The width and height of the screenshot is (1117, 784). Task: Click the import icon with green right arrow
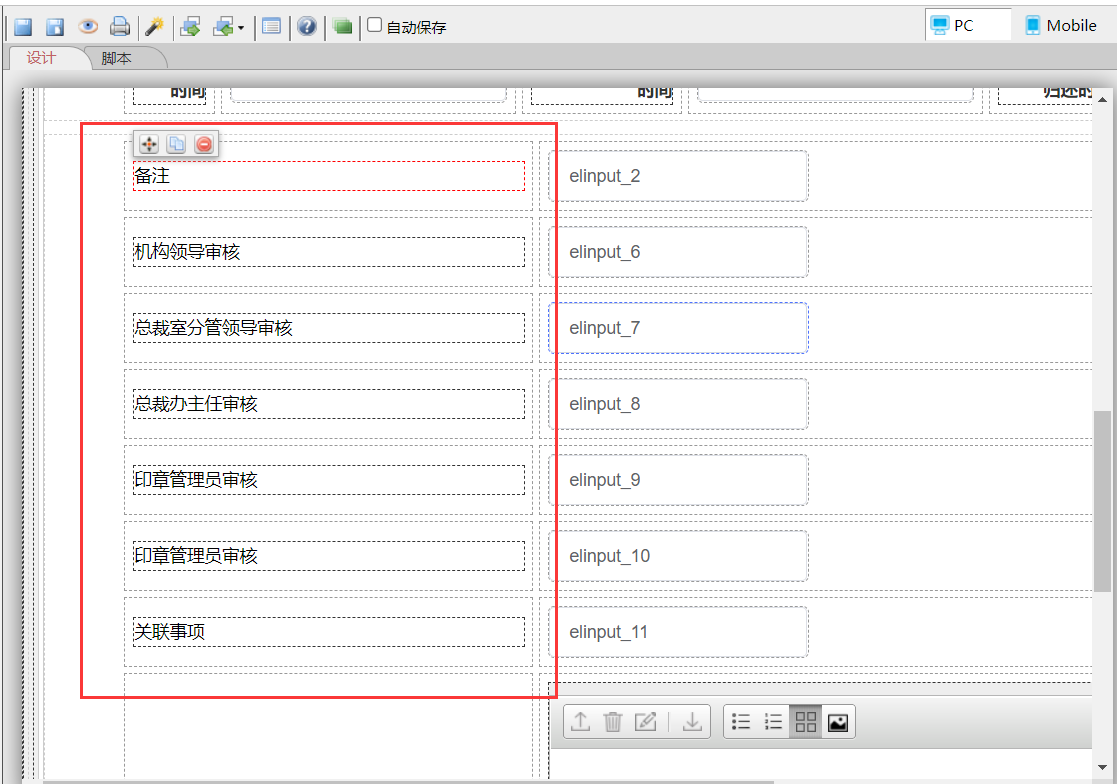190,27
